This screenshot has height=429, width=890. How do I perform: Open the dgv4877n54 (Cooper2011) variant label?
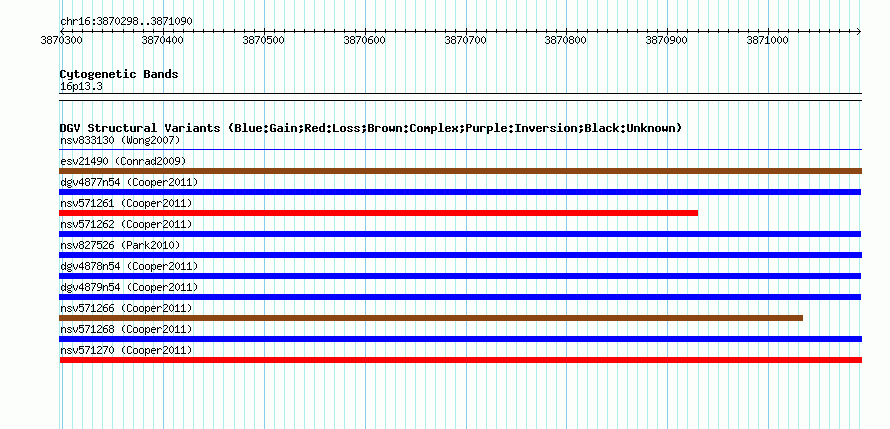(129, 182)
